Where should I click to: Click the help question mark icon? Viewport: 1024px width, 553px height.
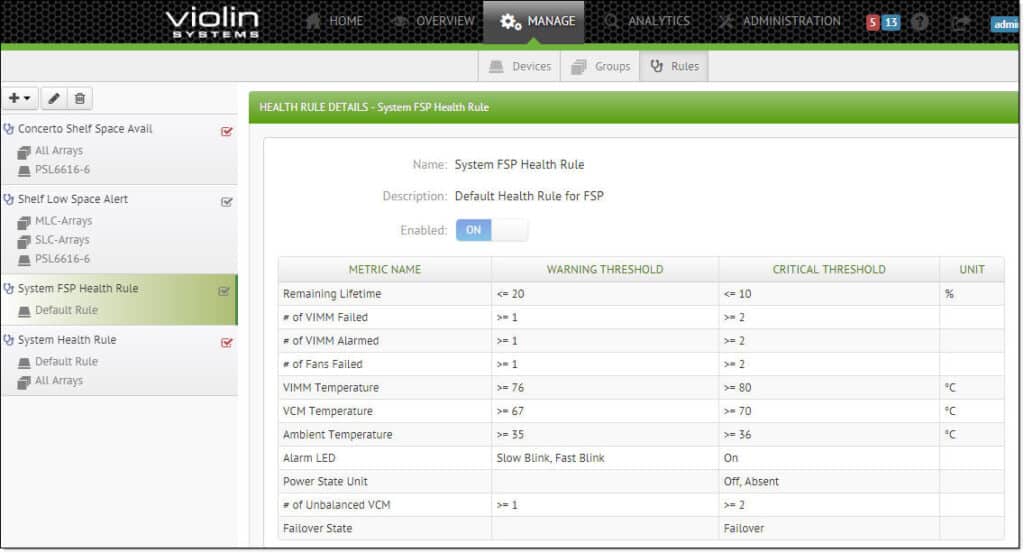click(920, 22)
